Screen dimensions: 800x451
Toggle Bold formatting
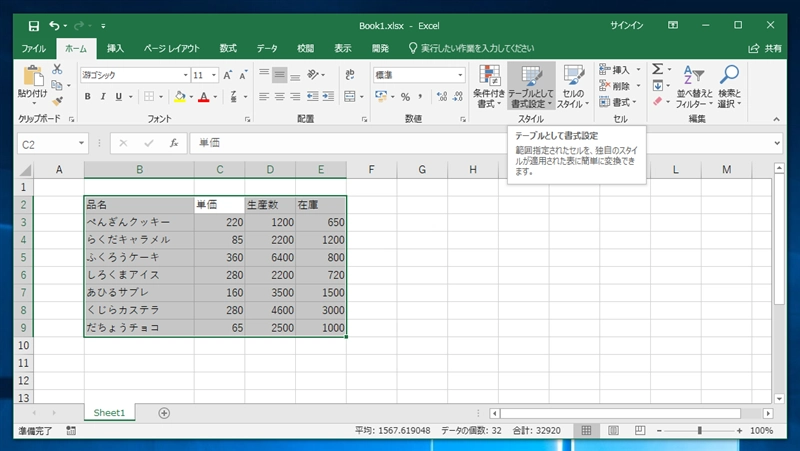pos(88,96)
